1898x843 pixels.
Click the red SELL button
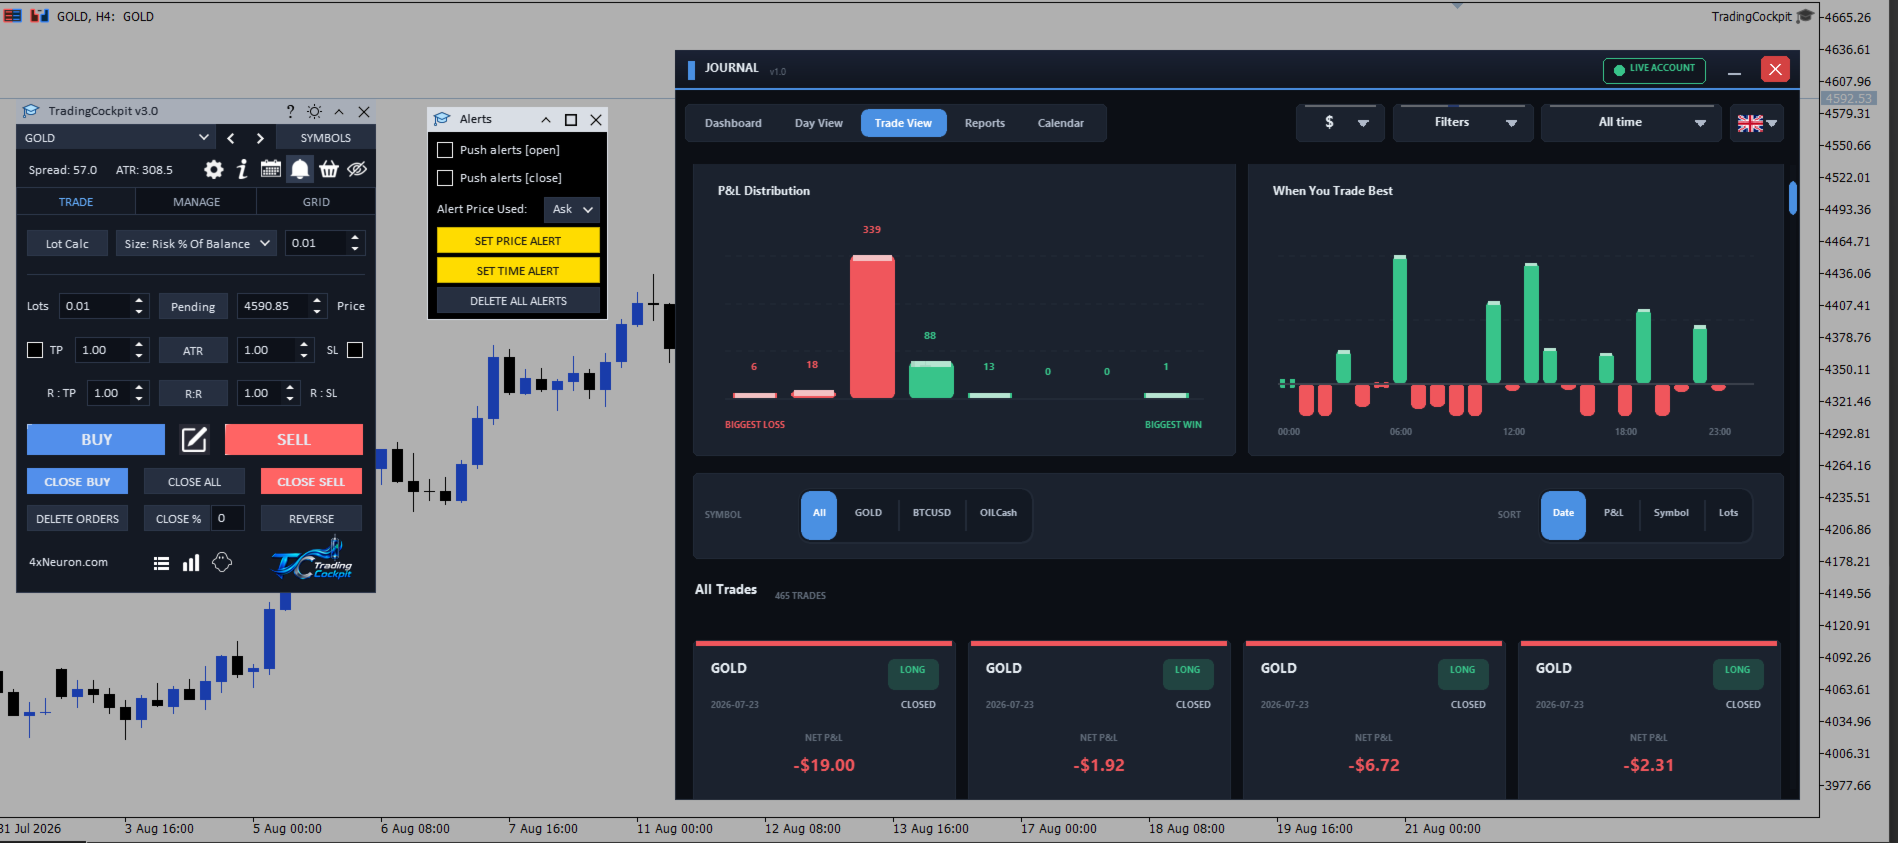[x=294, y=439]
